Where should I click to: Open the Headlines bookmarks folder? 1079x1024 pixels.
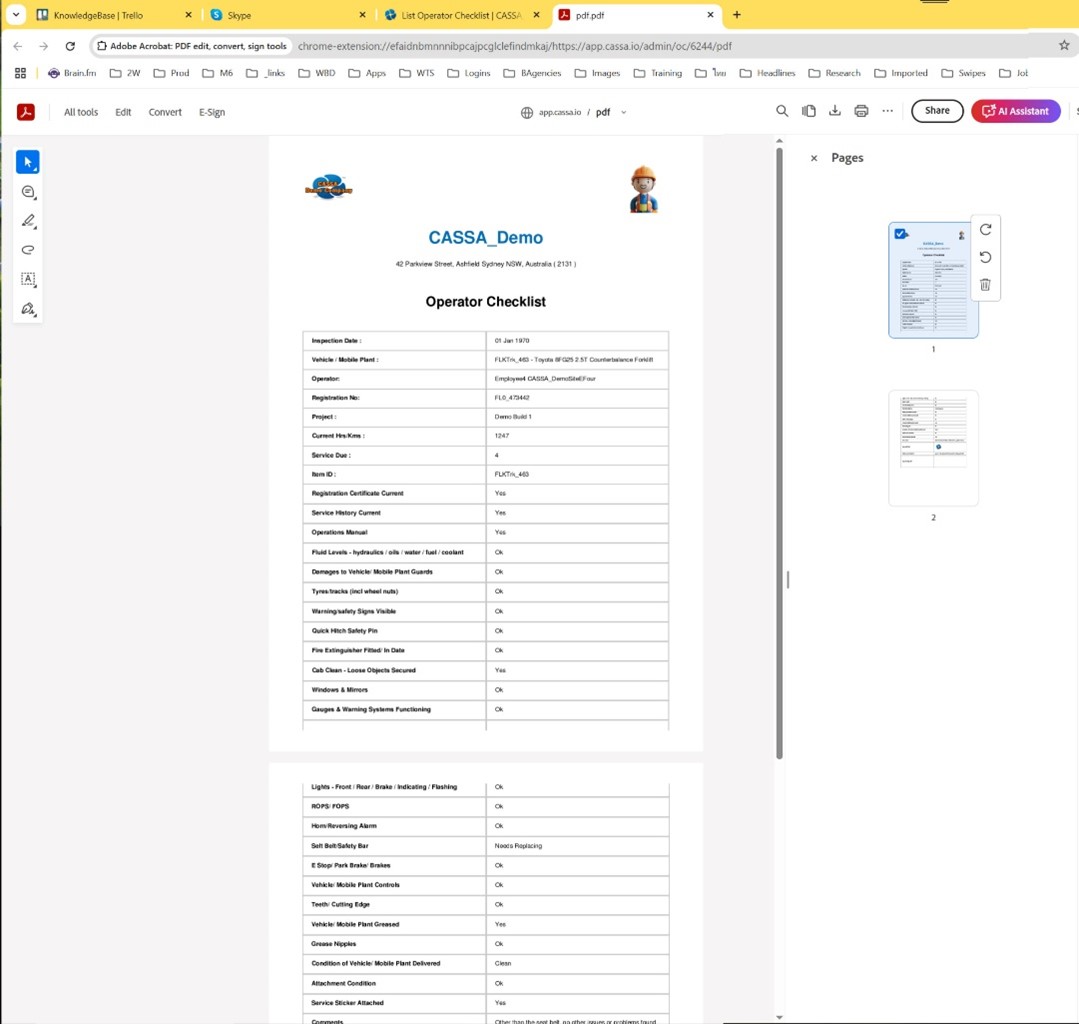click(767, 73)
